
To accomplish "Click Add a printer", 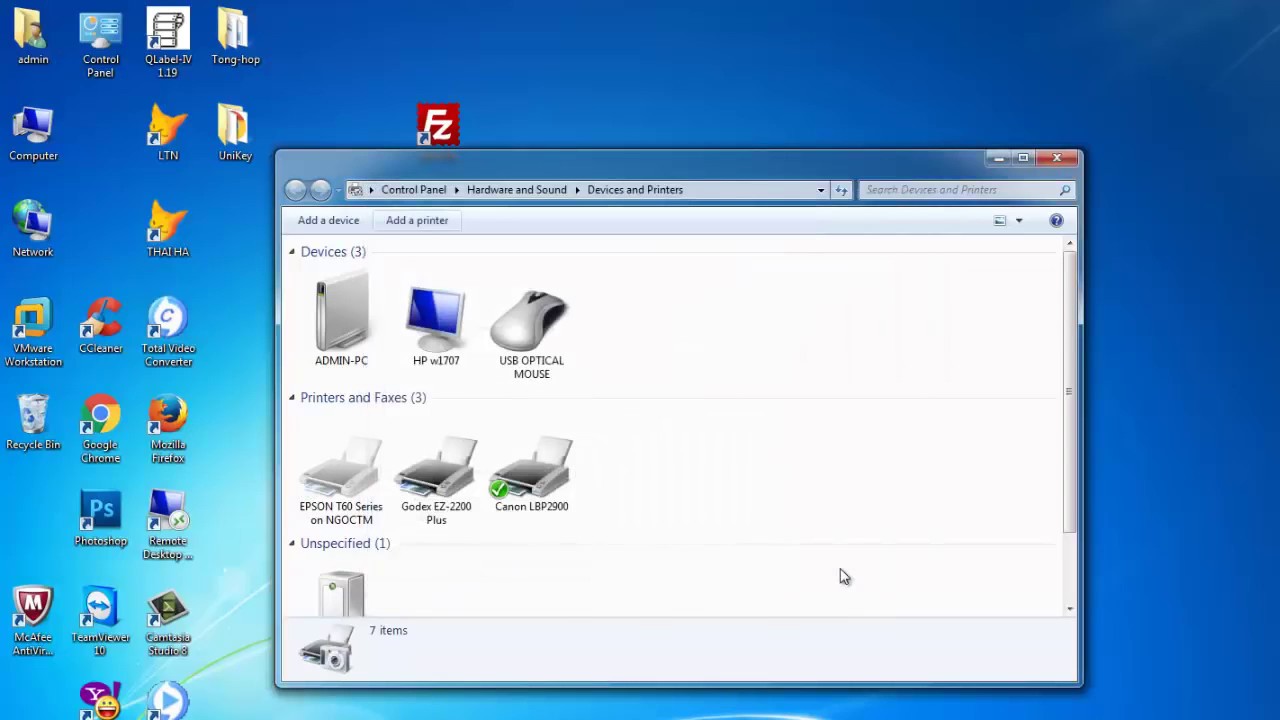I will tap(417, 220).
